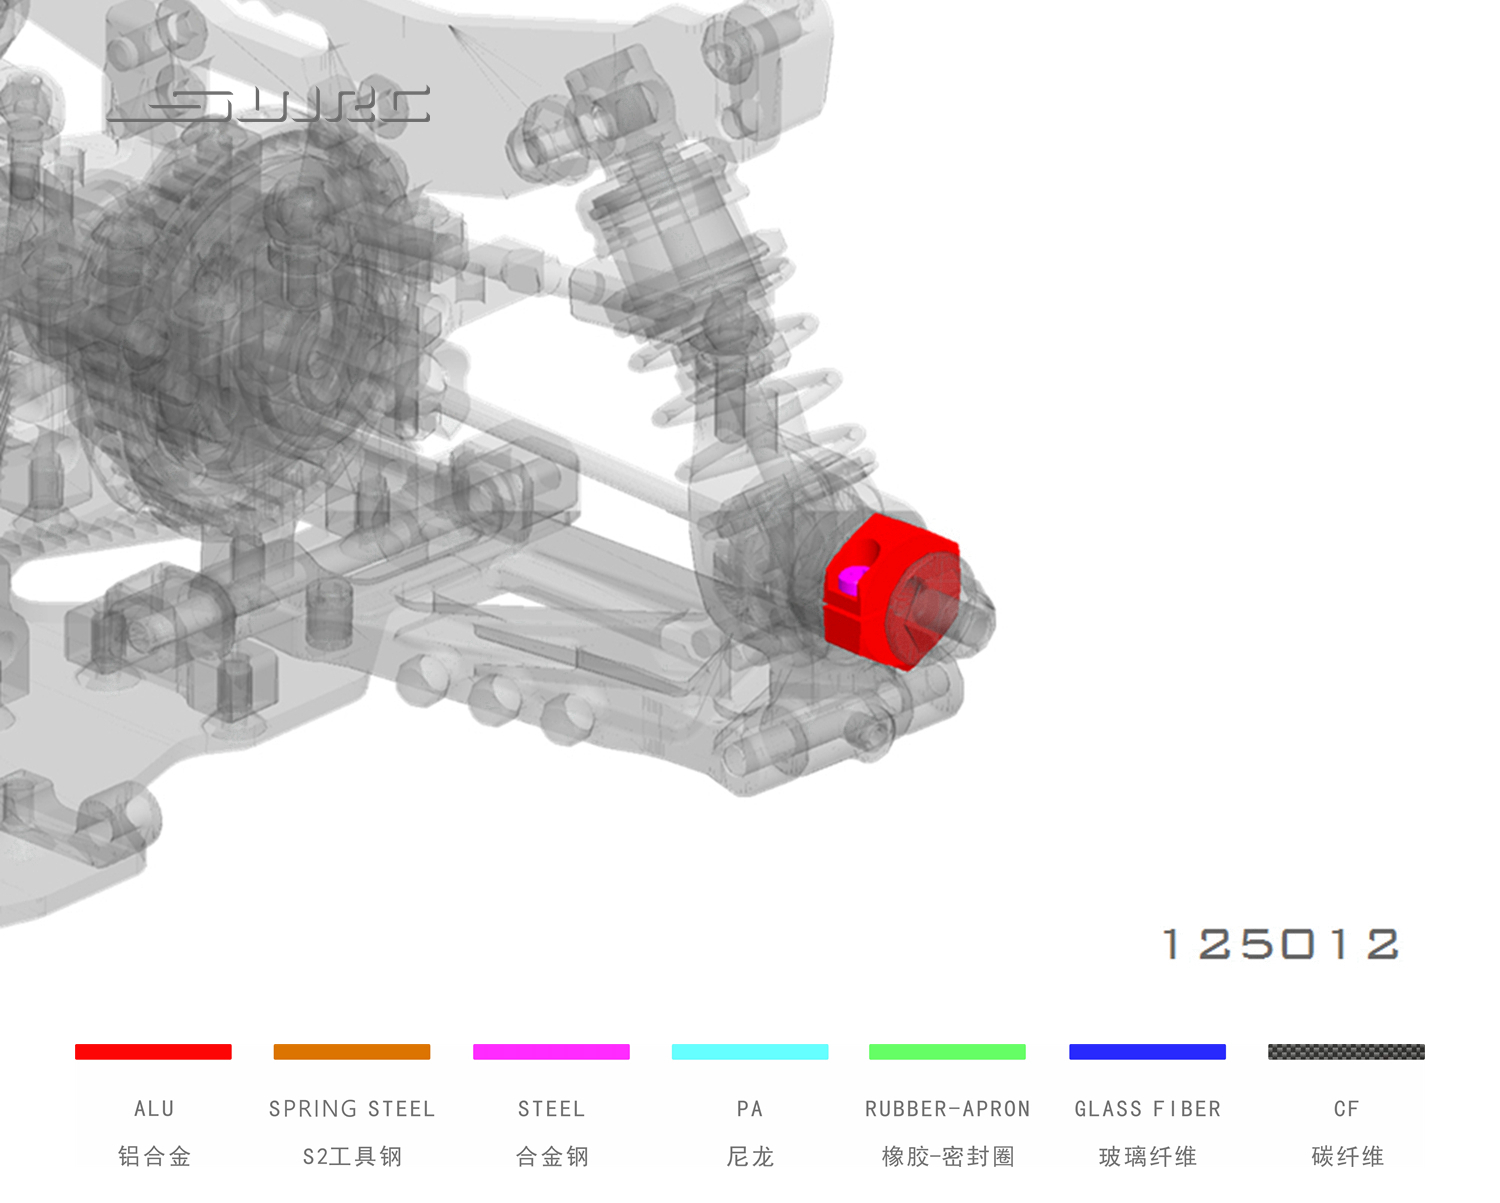Click the cyan PA color swatch
The image size is (1500, 1203).
(x=750, y=1051)
